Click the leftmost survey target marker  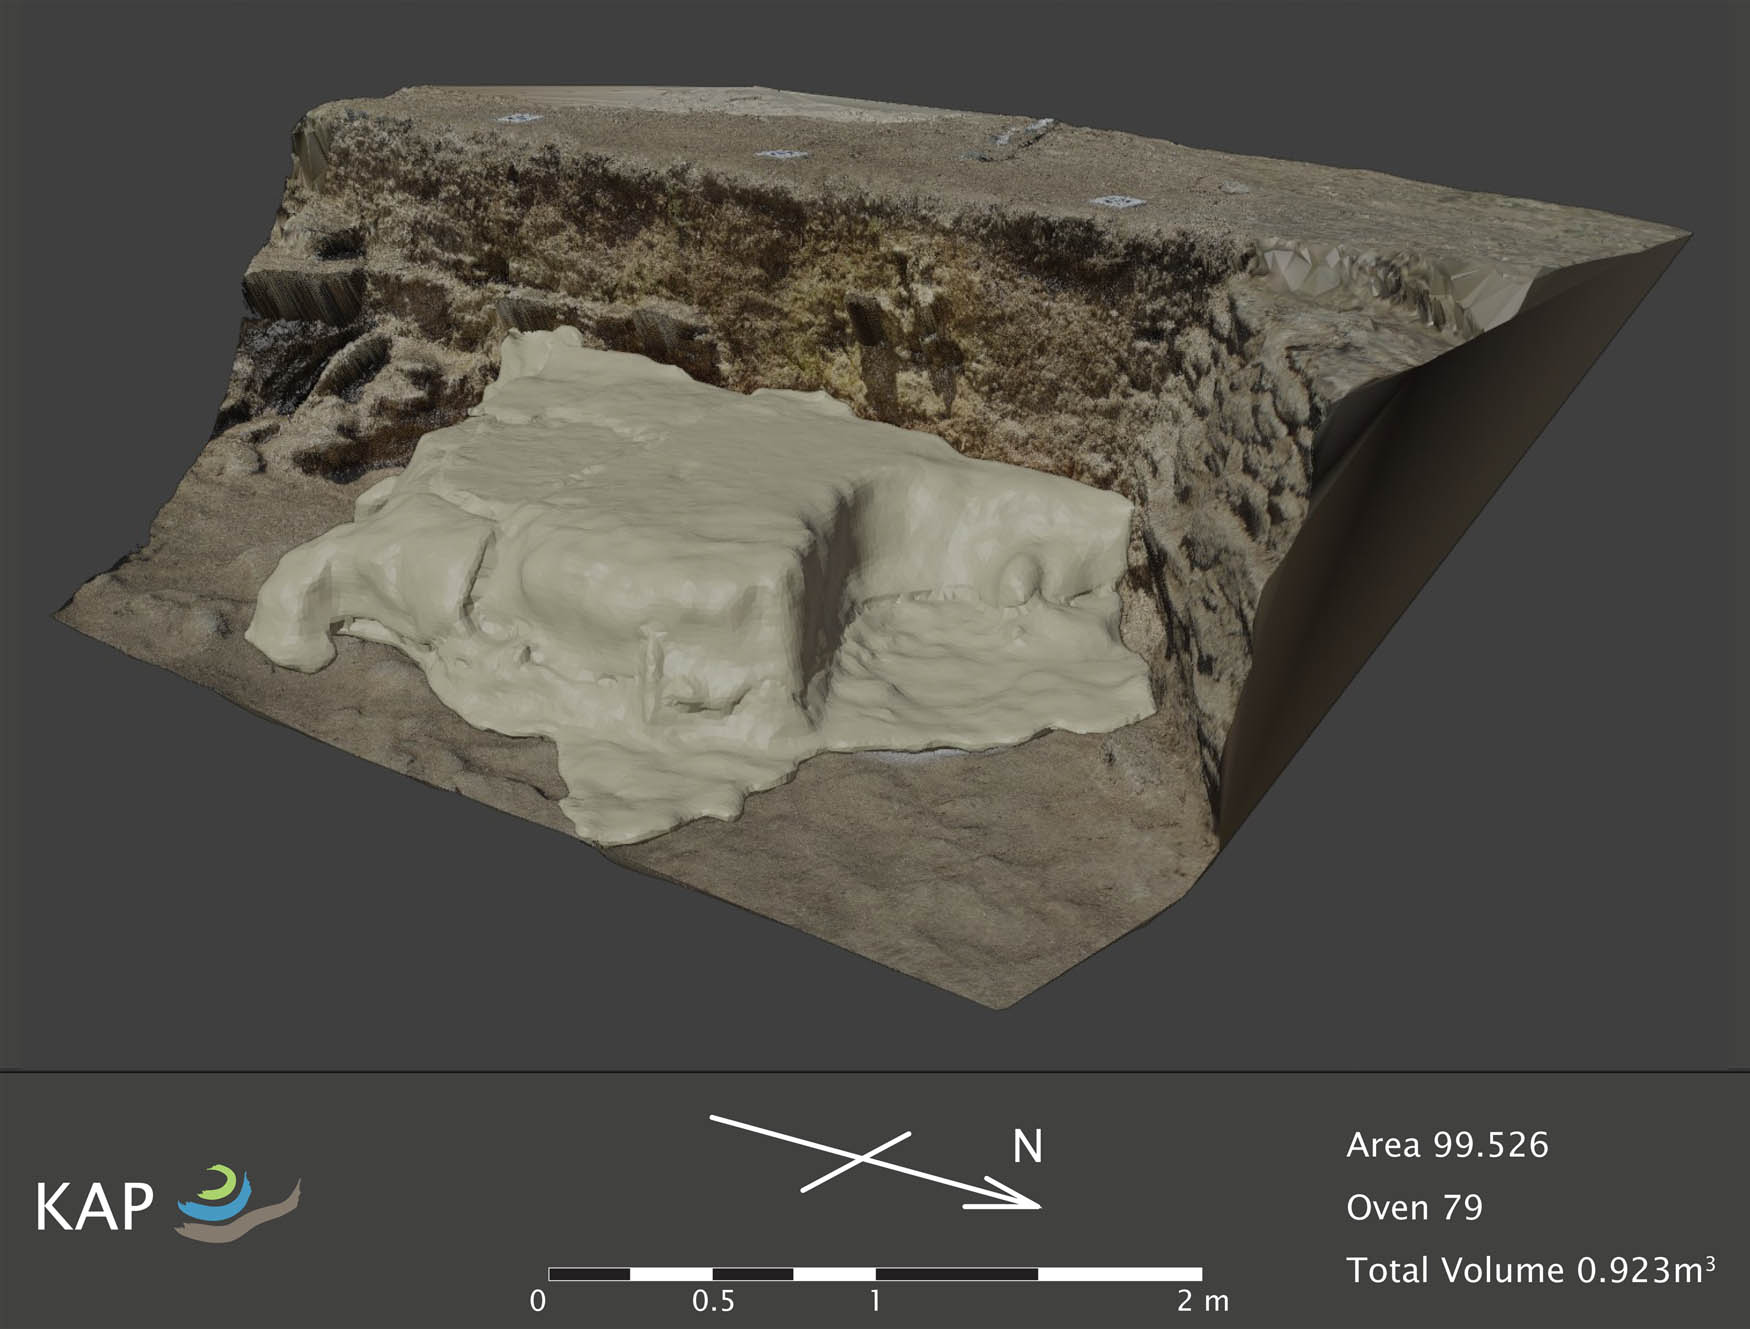click(x=519, y=118)
